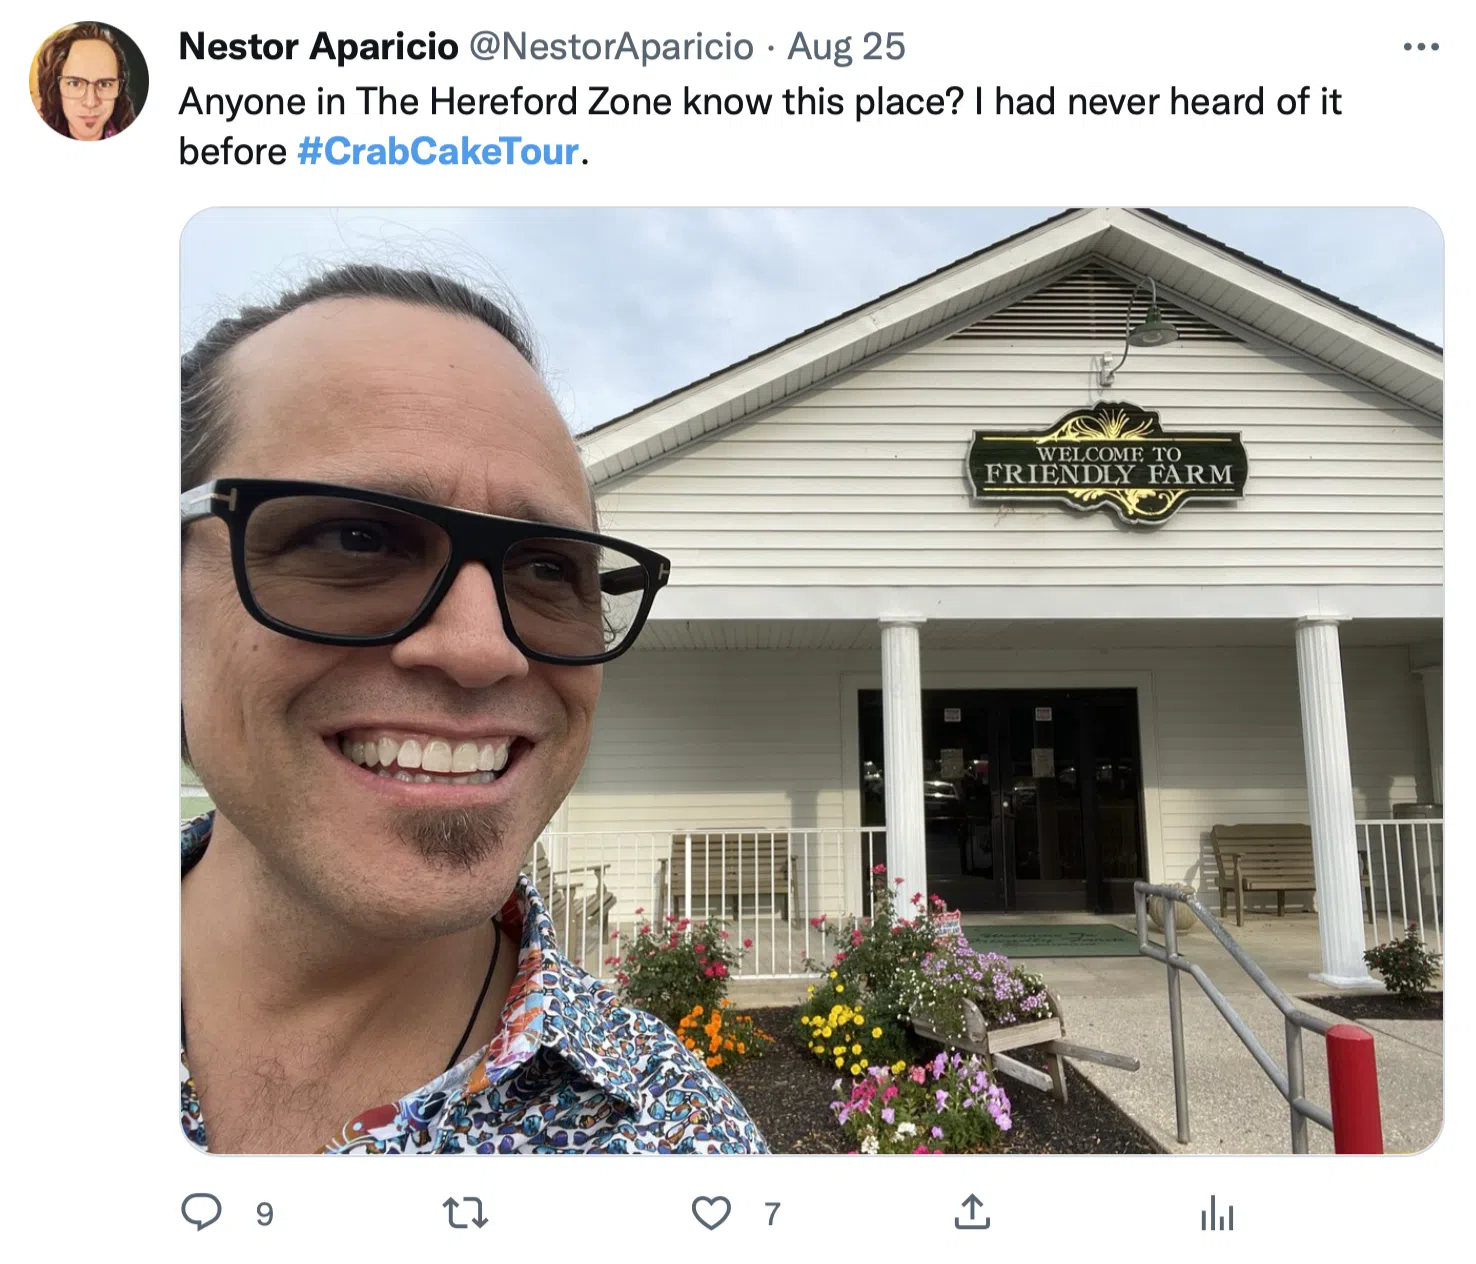Open the #CrabCakeTour hashtag link
Image resolution: width=1476 pixels, height=1264 pixels.
[438, 151]
